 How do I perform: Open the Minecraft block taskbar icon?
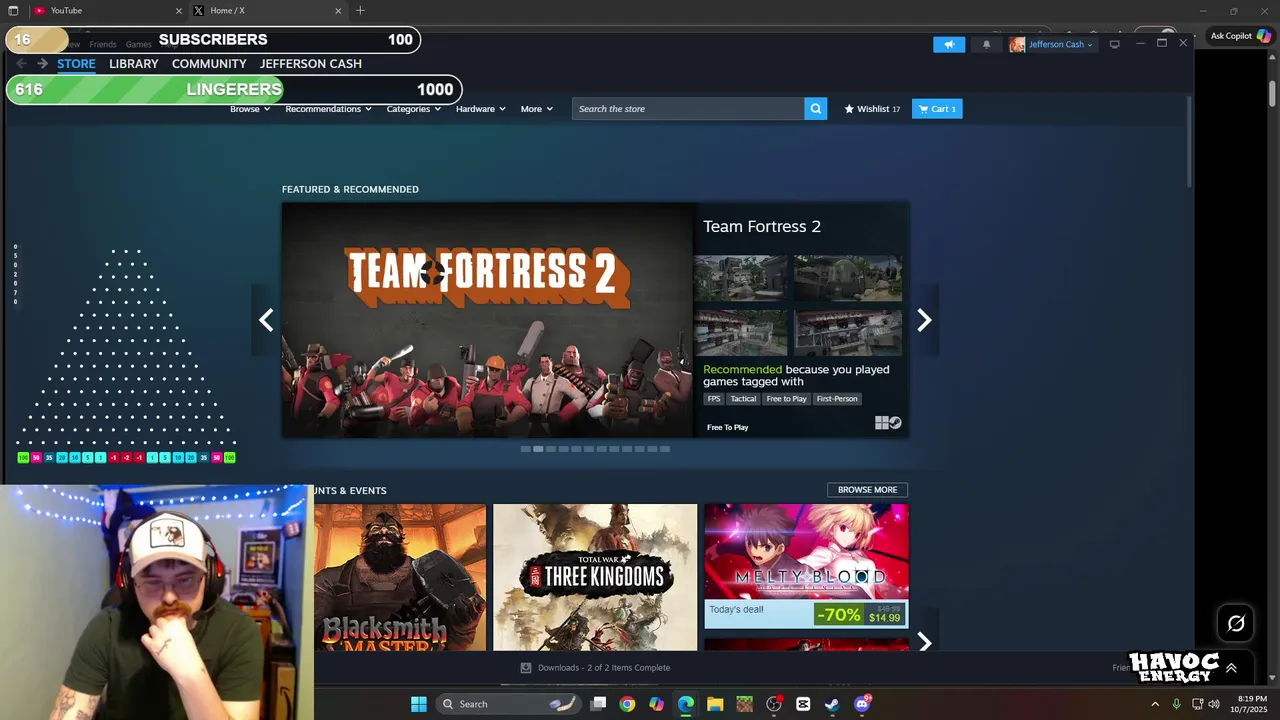(x=744, y=704)
